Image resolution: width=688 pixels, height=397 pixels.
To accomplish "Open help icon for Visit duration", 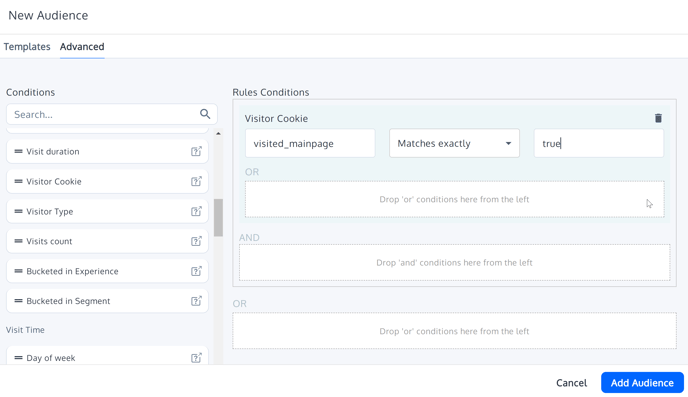I will [196, 151].
